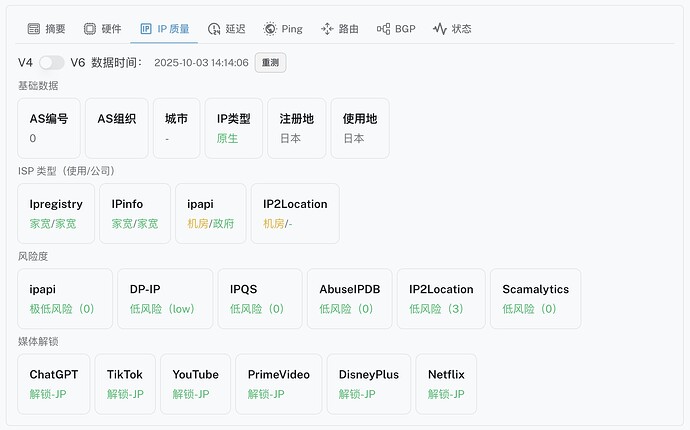The image size is (690, 430).
Task: Click the 媒体解锁 section heading
Action: [x=38, y=342]
